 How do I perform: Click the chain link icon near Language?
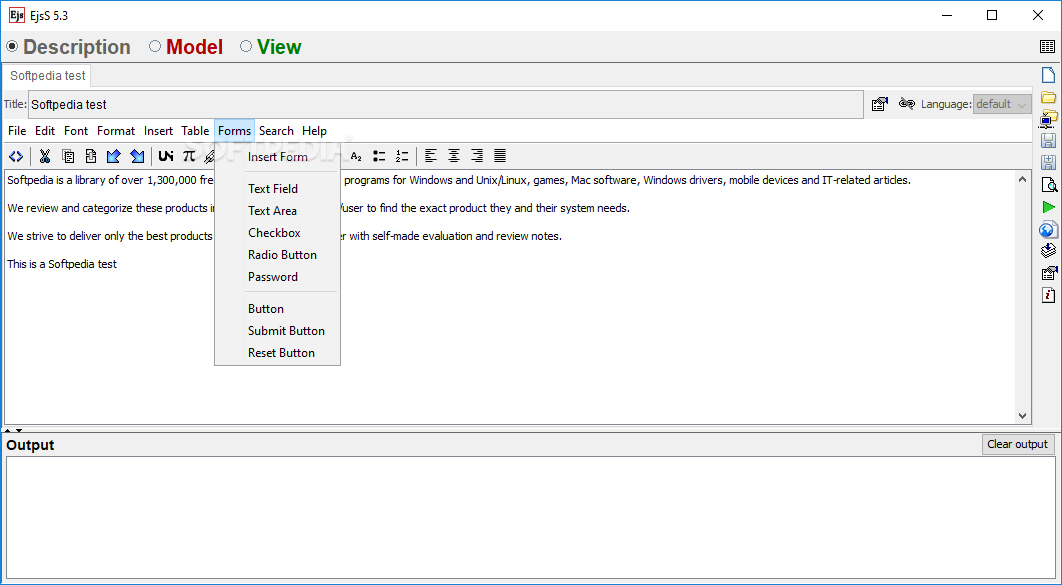click(x=906, y=104)
